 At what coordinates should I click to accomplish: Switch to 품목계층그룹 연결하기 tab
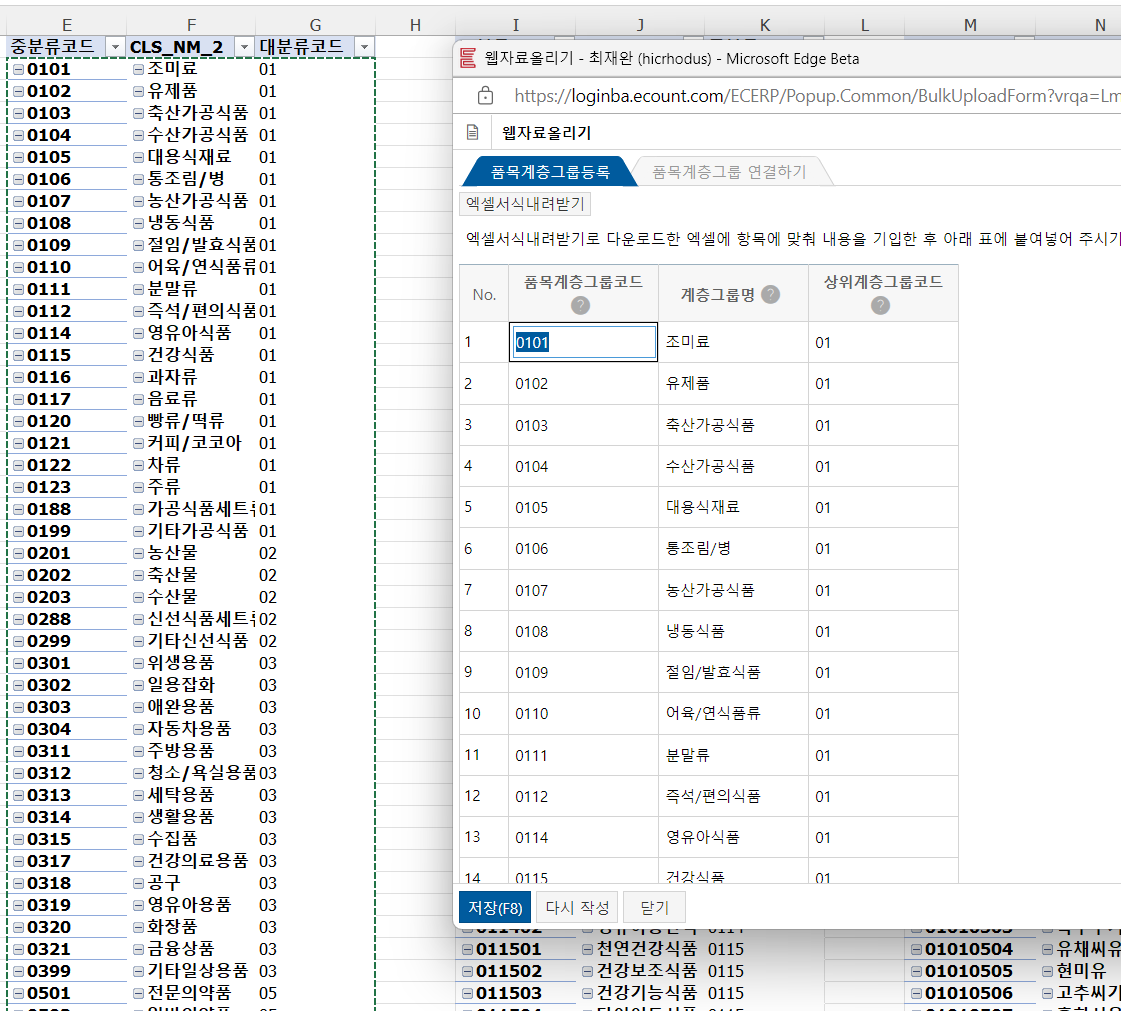click(729, 172)
